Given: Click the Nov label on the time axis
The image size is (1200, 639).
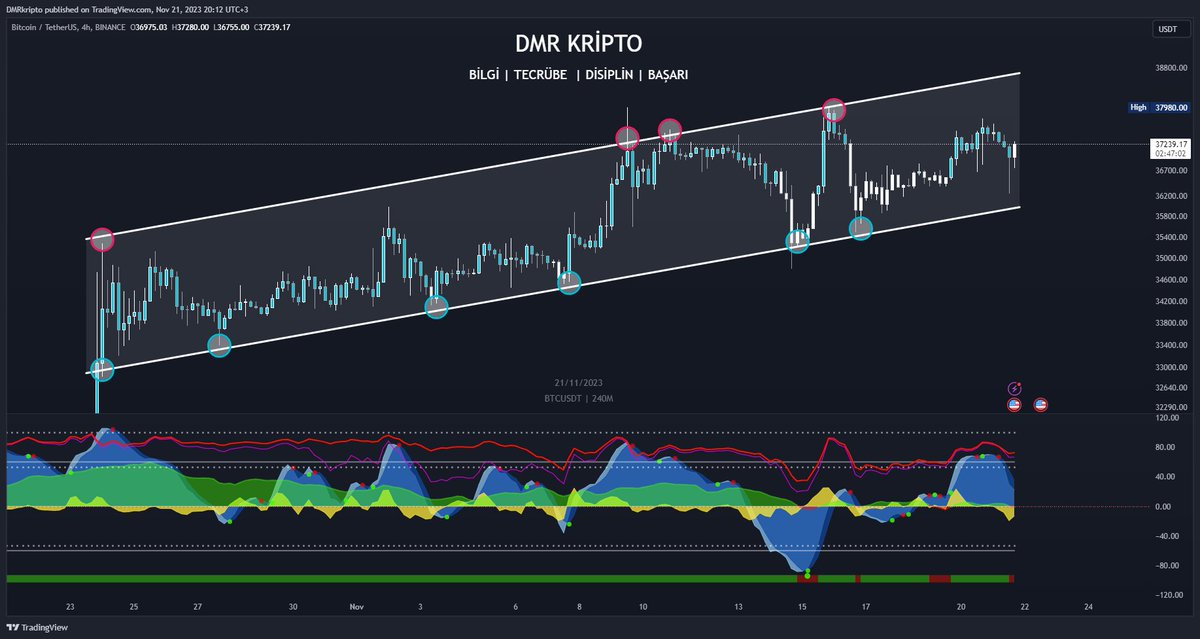Looking at the screenshot, I should click(357, 606).
